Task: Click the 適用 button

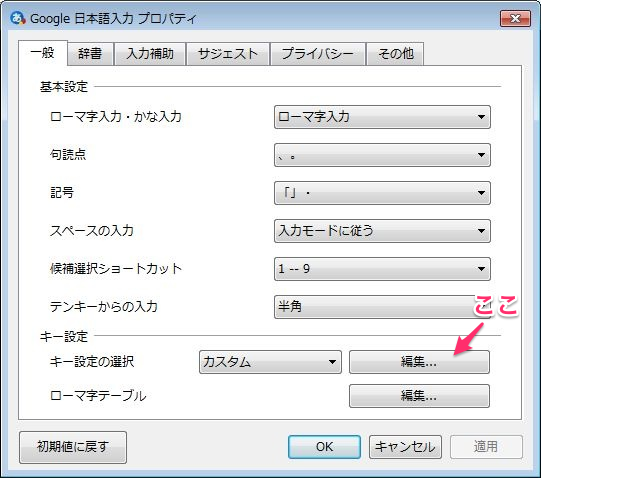Action: pos(486,447)
